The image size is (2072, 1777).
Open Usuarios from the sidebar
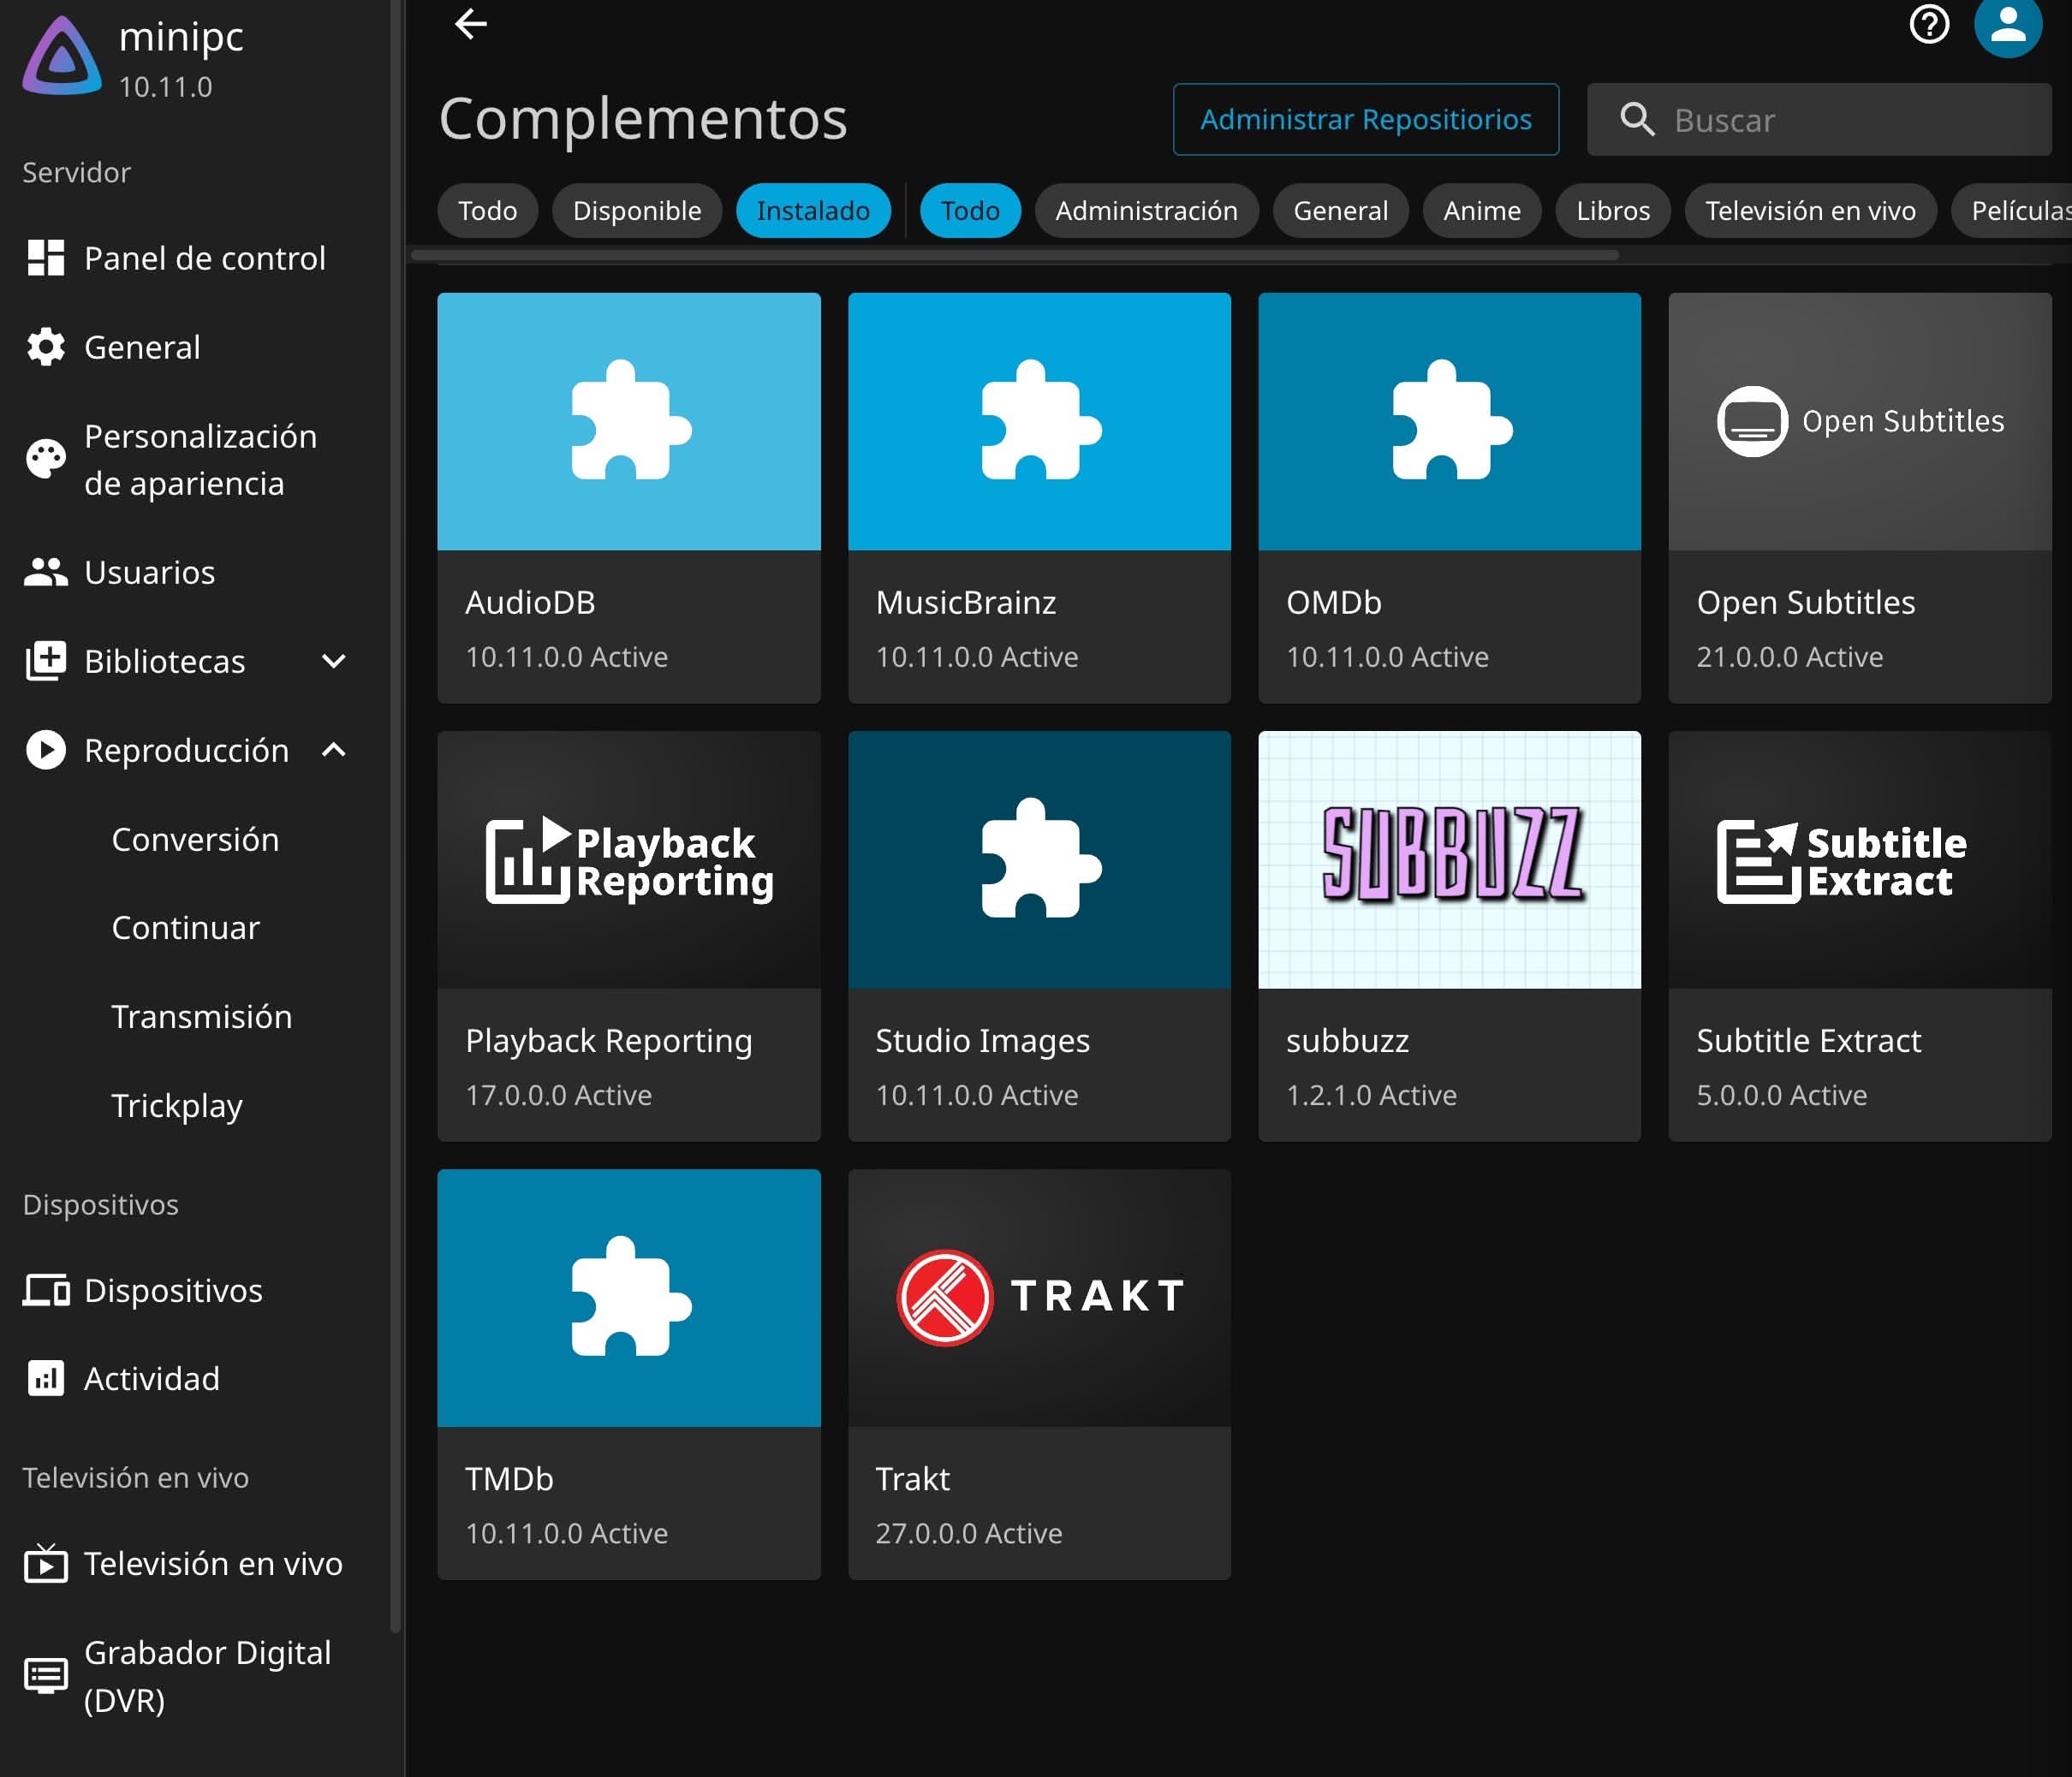click(149, 572)
